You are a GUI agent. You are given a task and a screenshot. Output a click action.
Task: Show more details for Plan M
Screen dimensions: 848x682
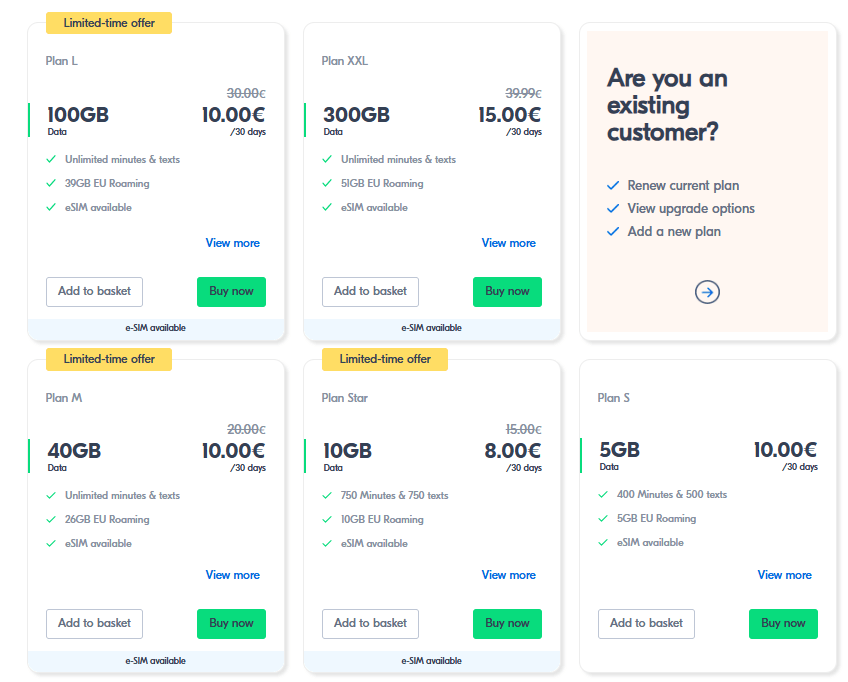coord(232,575)
